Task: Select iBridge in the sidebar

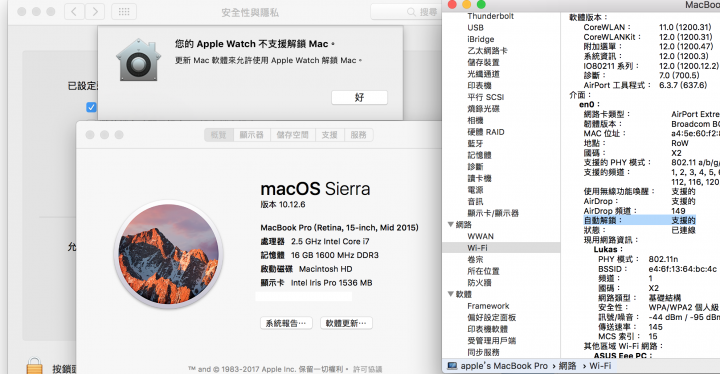Action: pos(481,39)
